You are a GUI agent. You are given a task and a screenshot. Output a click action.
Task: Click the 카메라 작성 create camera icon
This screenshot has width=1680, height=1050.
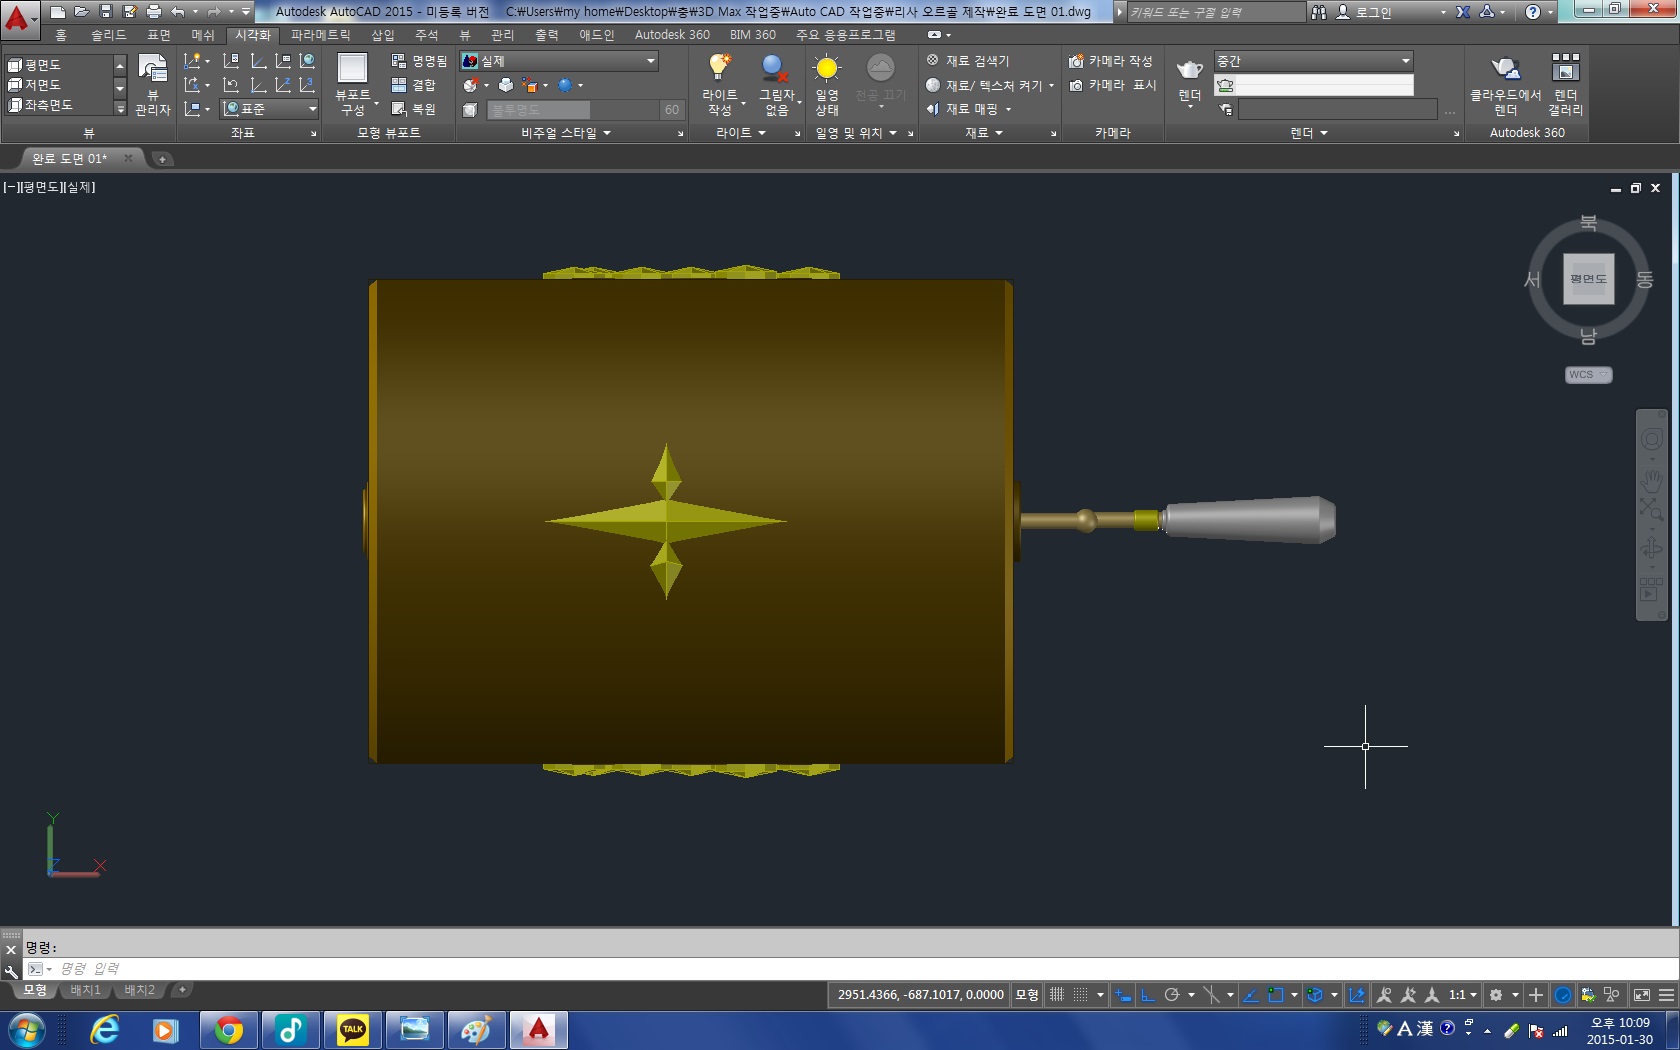coord(1110,61)
